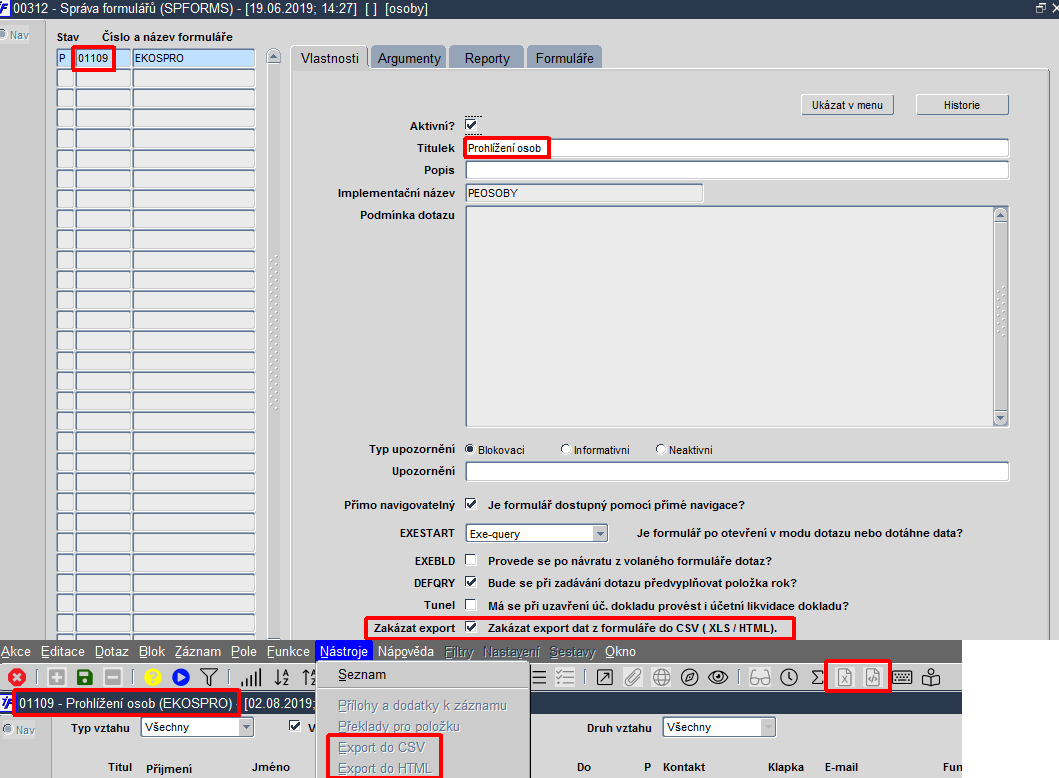Click the bar chart icon in toolbar
This screenshot has height=778, width=1059.
(x=251, y=677)
